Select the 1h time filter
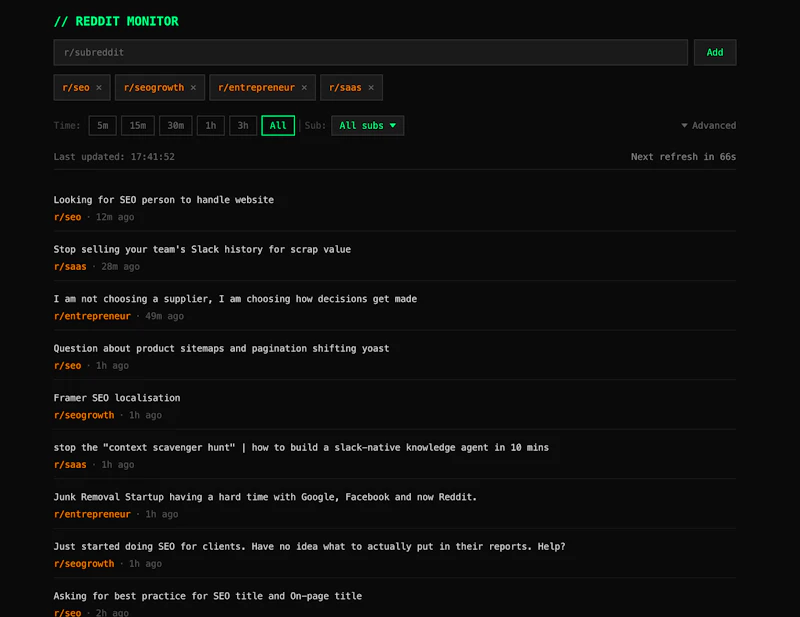 (x=211, y=126)
